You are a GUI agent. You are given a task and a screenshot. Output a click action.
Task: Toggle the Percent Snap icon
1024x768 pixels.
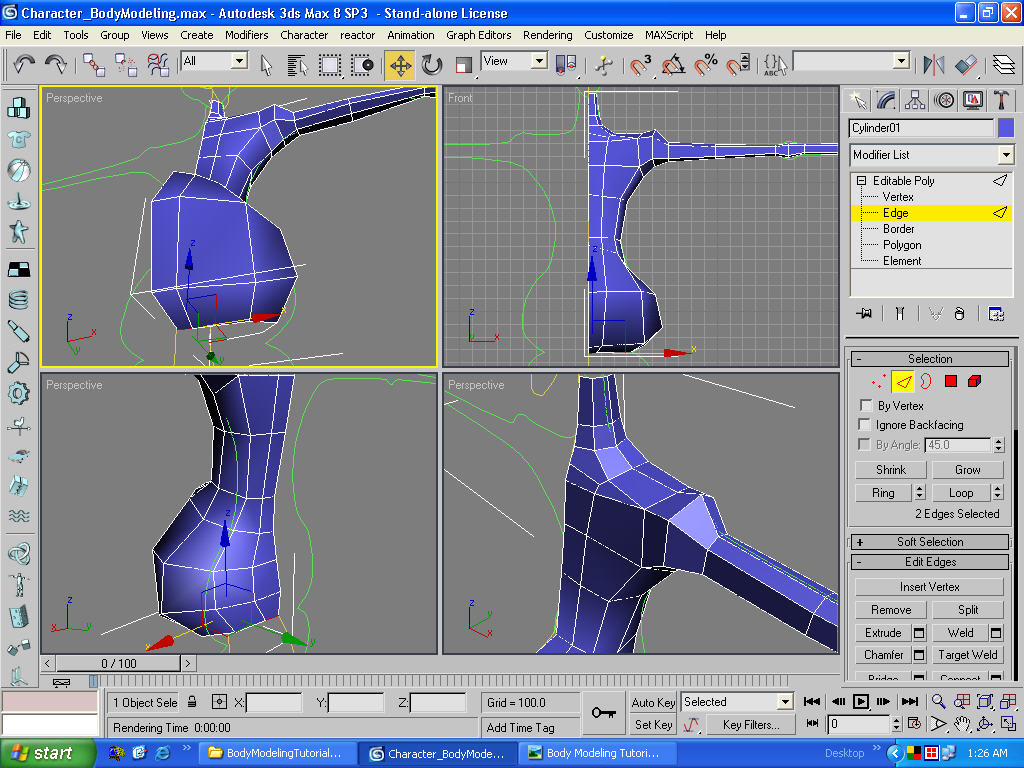click(x=706, y=65)
